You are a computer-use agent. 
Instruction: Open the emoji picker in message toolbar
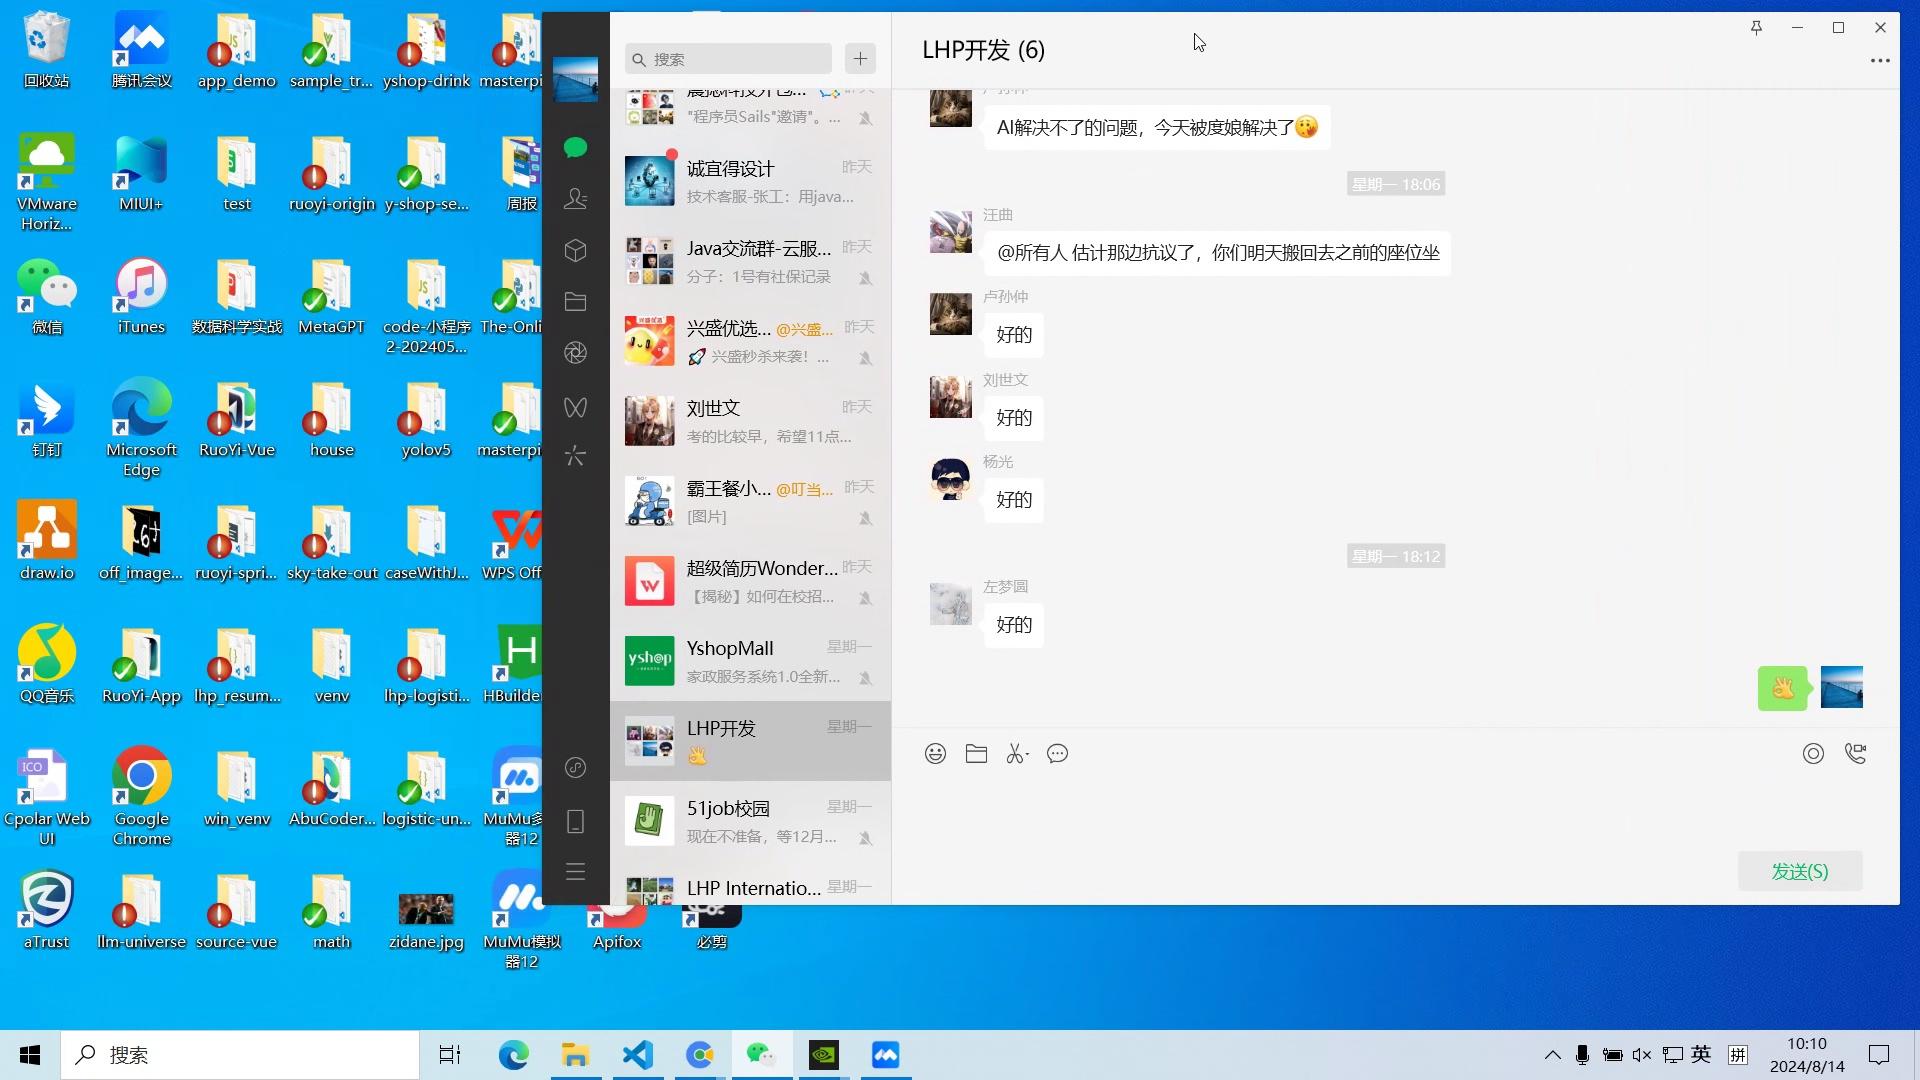pos(935,754)
